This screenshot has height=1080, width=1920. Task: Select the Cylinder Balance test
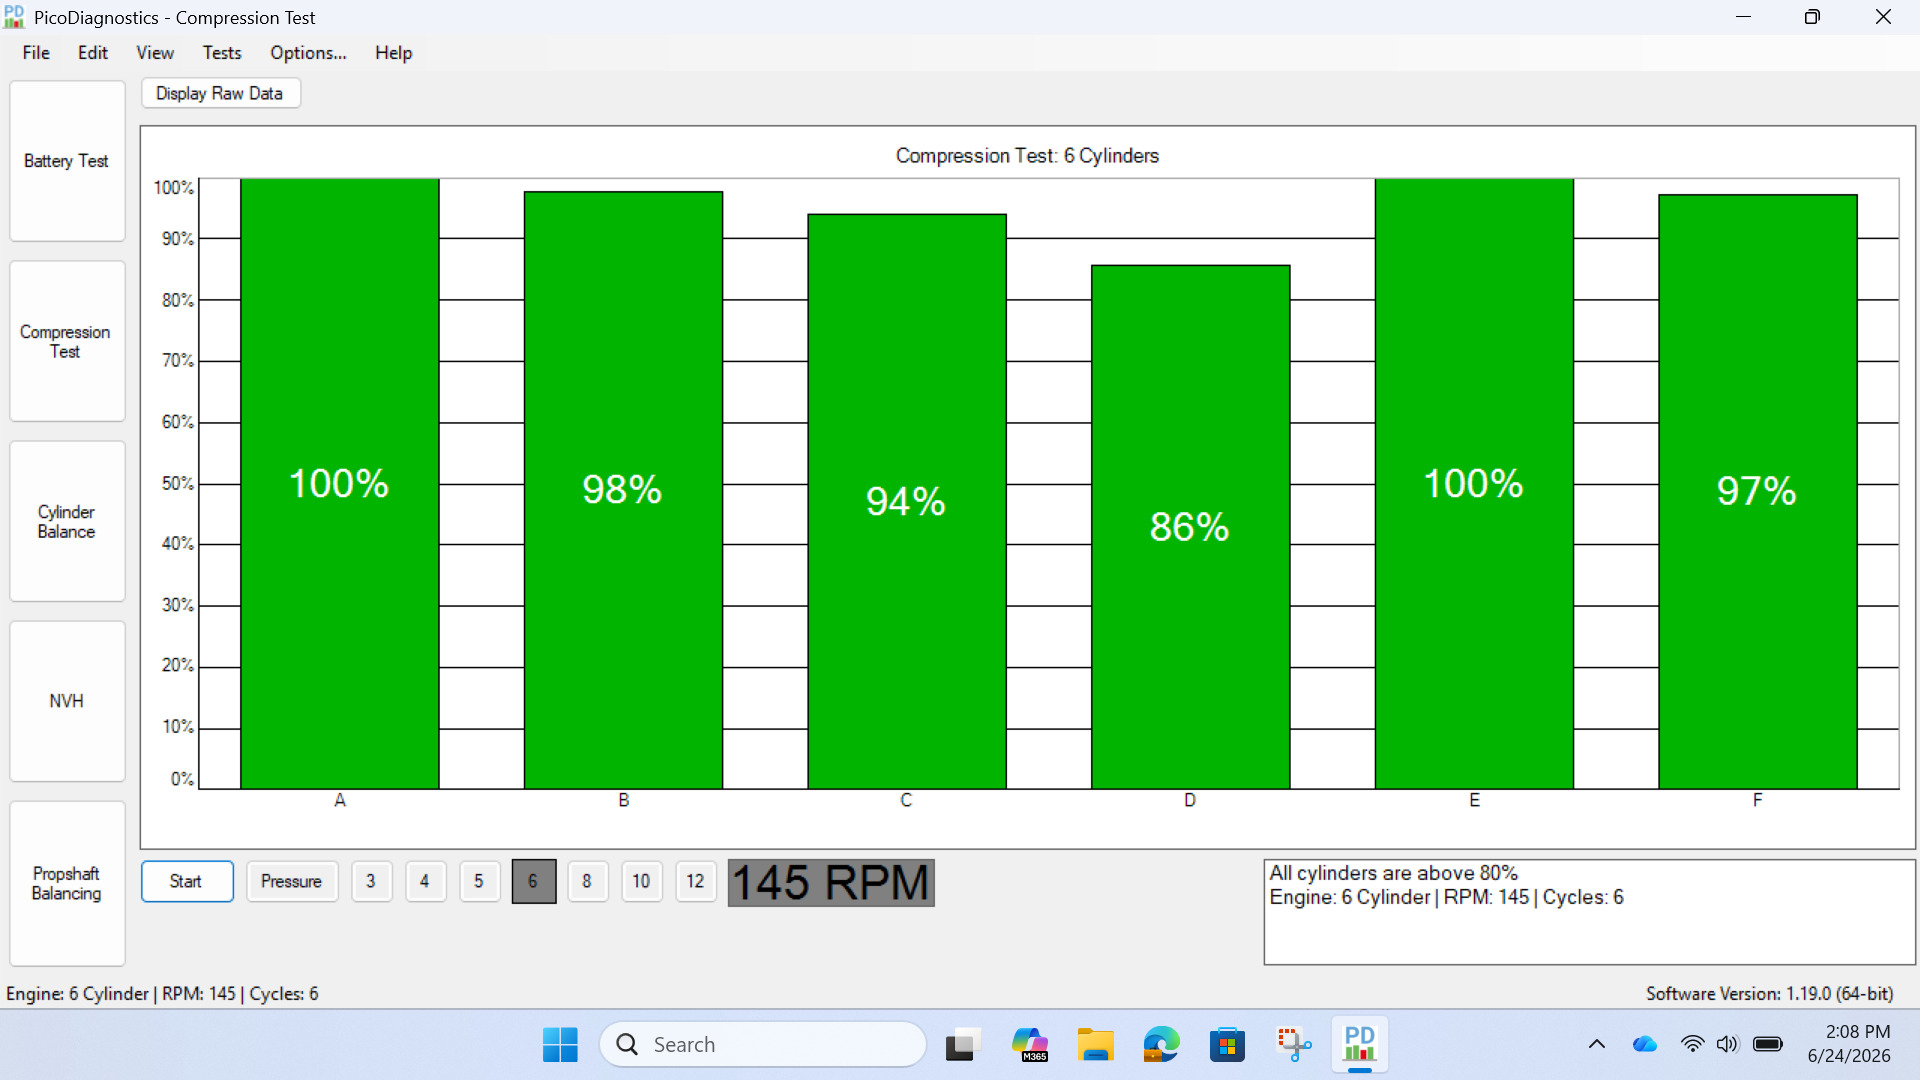point(67,521)
